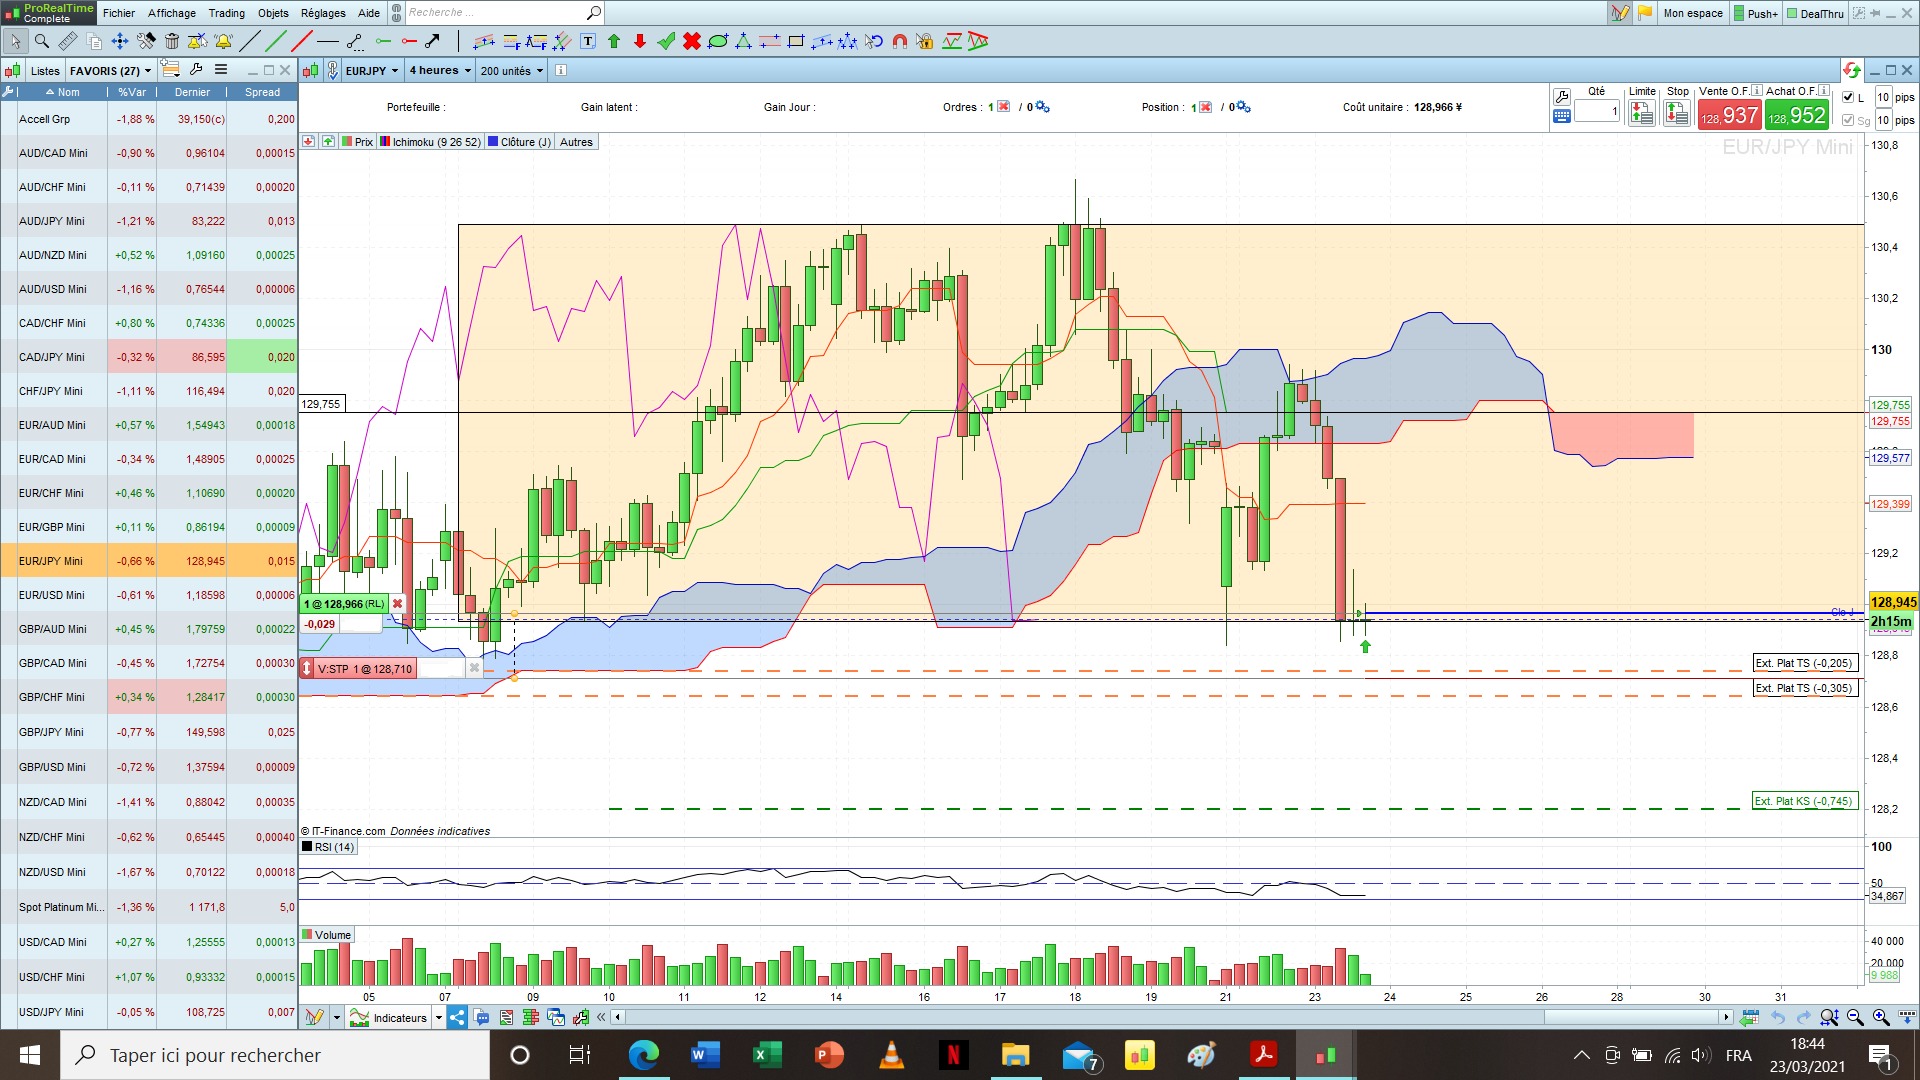This screenshot has width=1920, height=1080.
Task: Click the magnet snap tool icon
Action: (x=900, y=41)
